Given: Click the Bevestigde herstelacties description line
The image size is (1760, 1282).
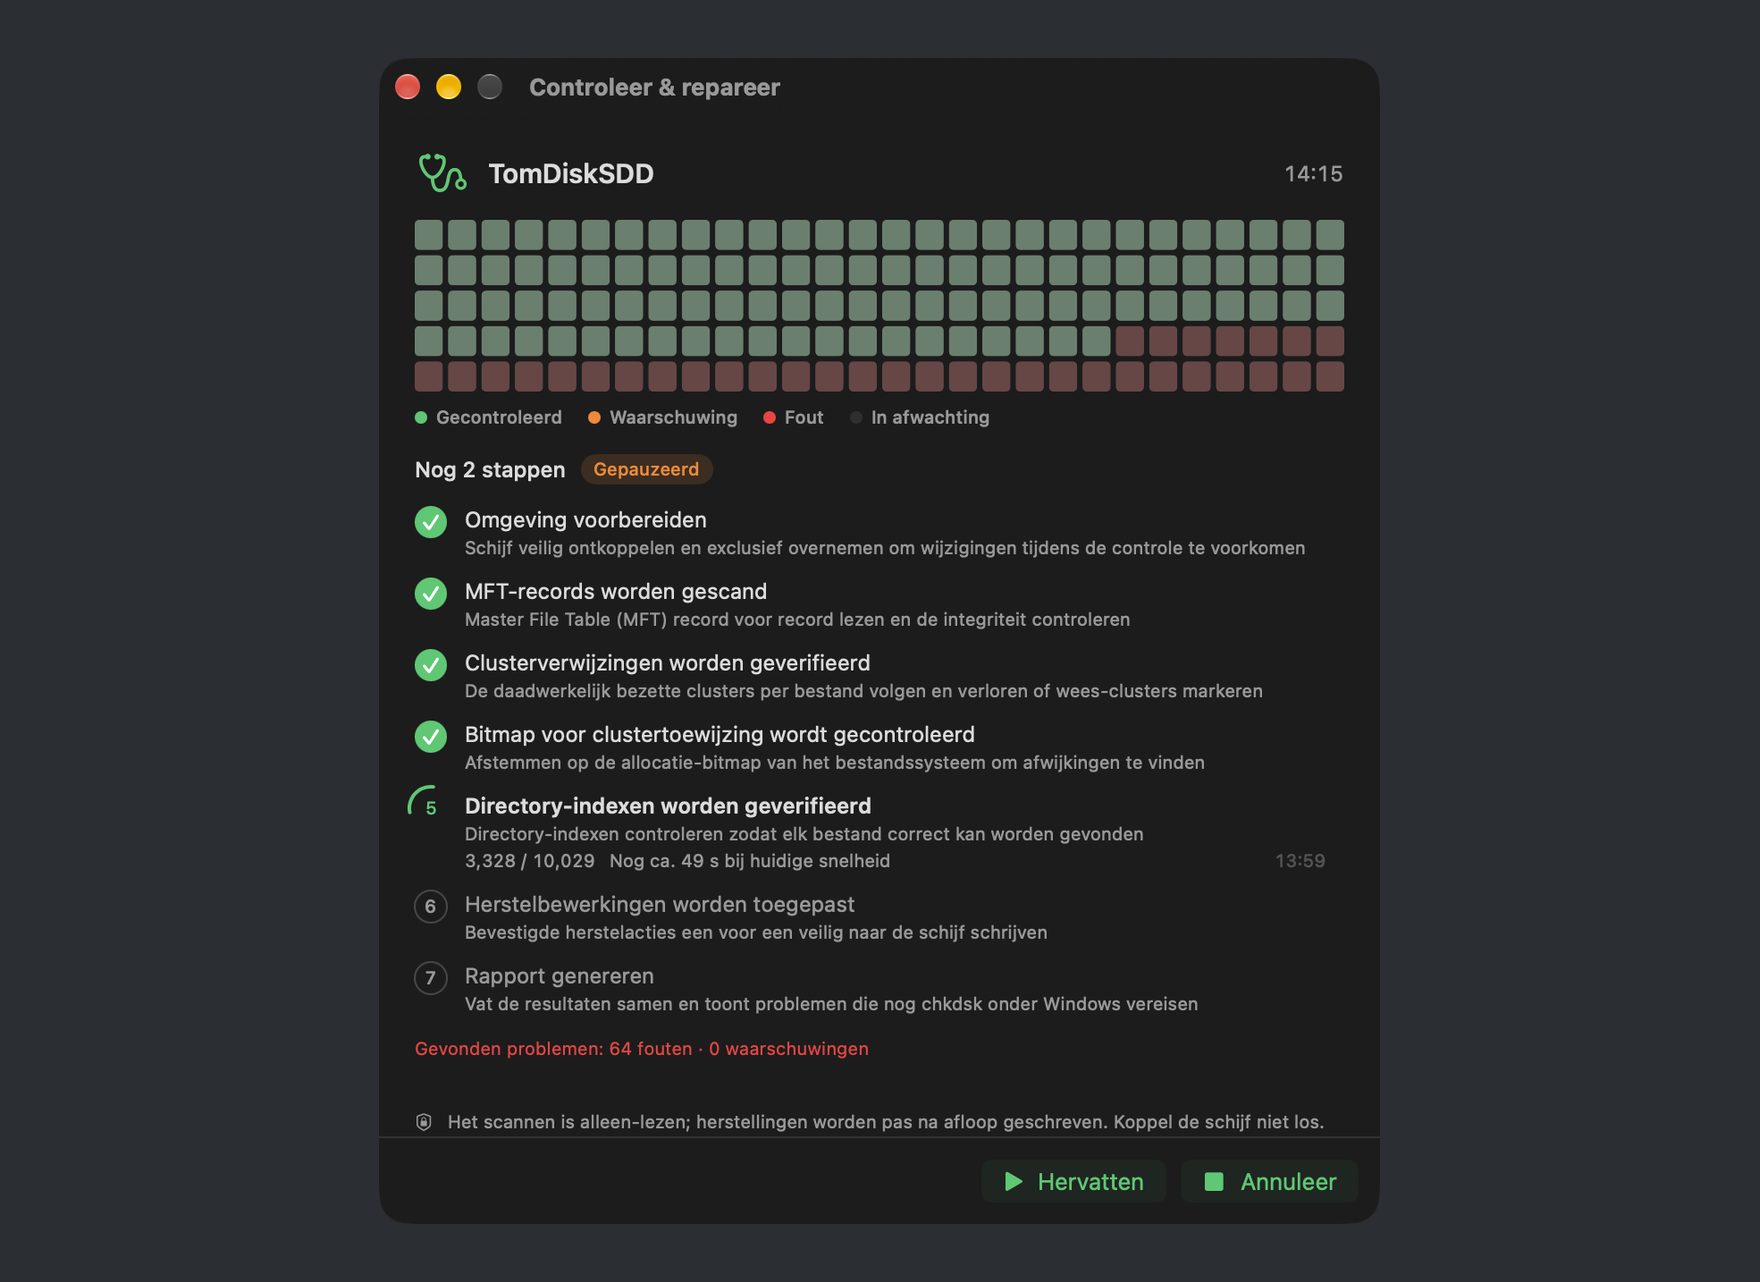Looking at the screenshot, I should pos(756,933).
